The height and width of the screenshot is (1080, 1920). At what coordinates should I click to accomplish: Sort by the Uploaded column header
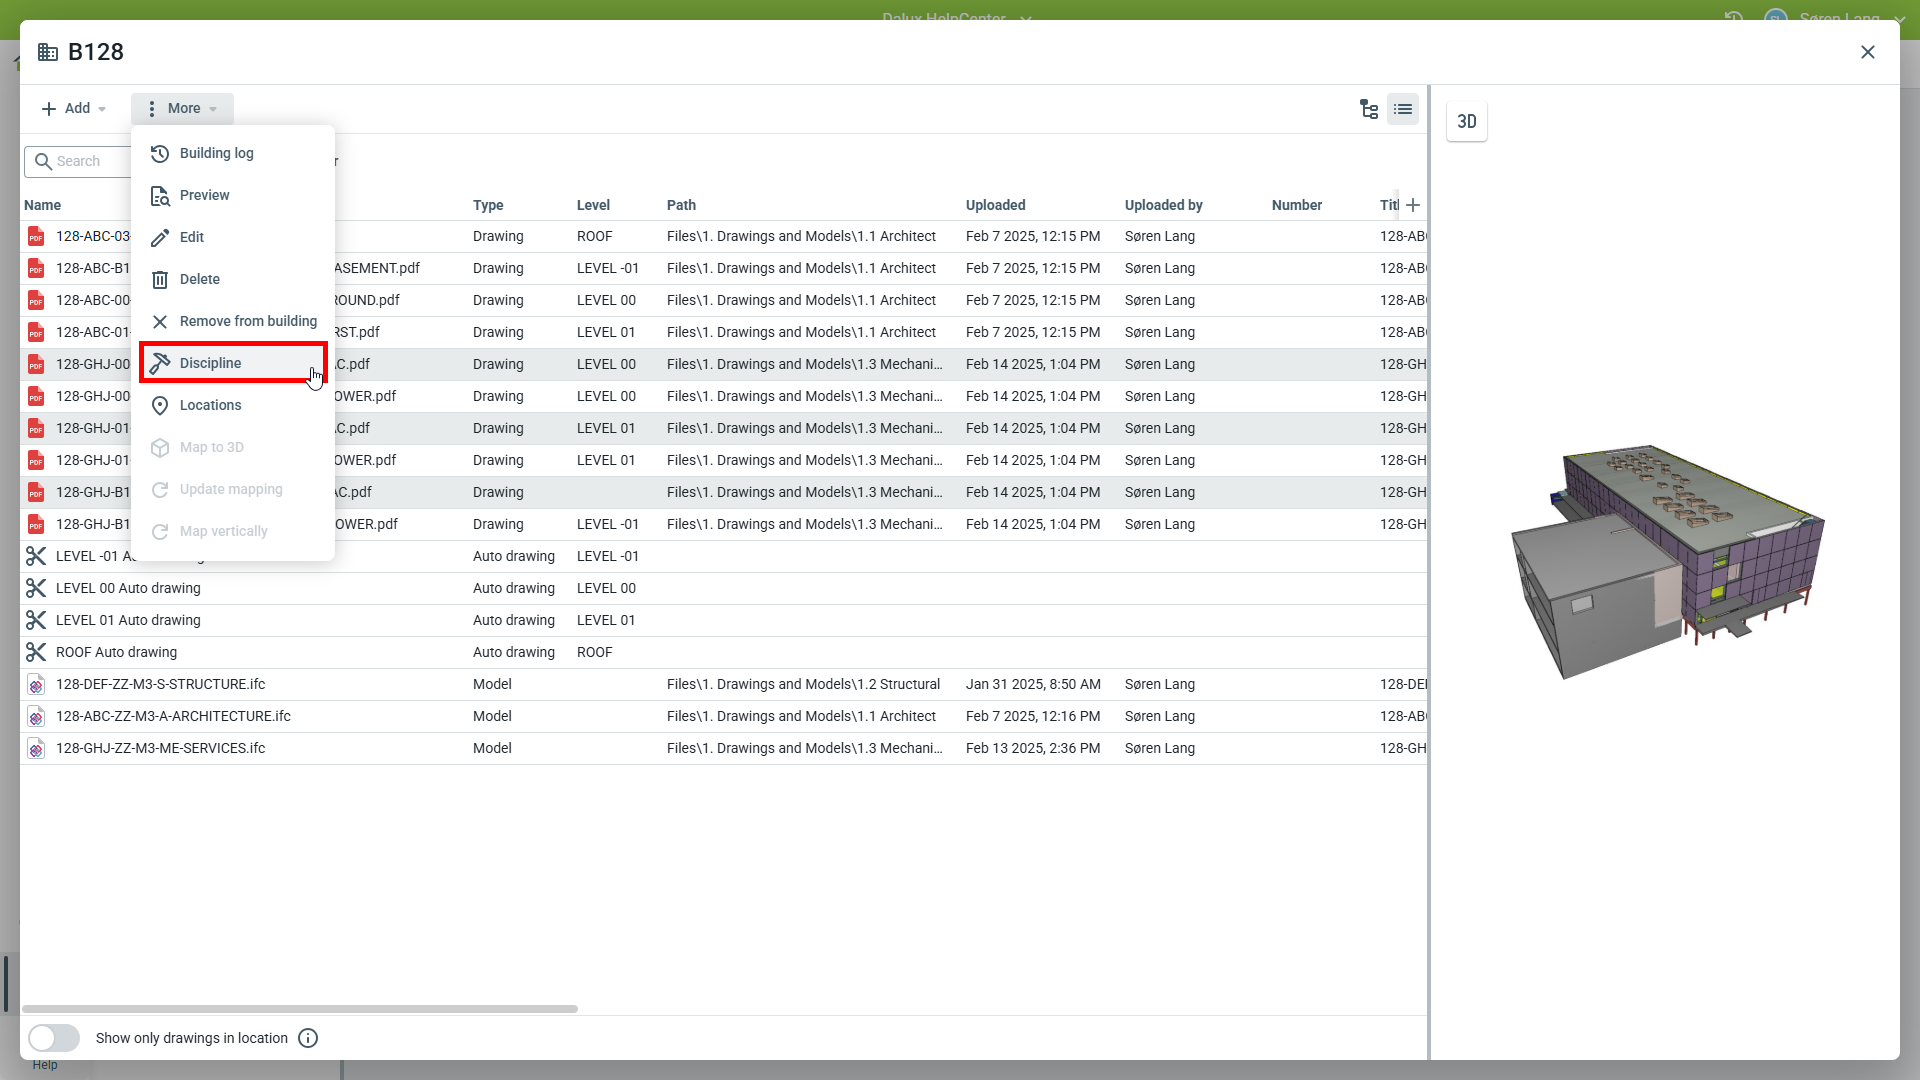click(995, 205)
